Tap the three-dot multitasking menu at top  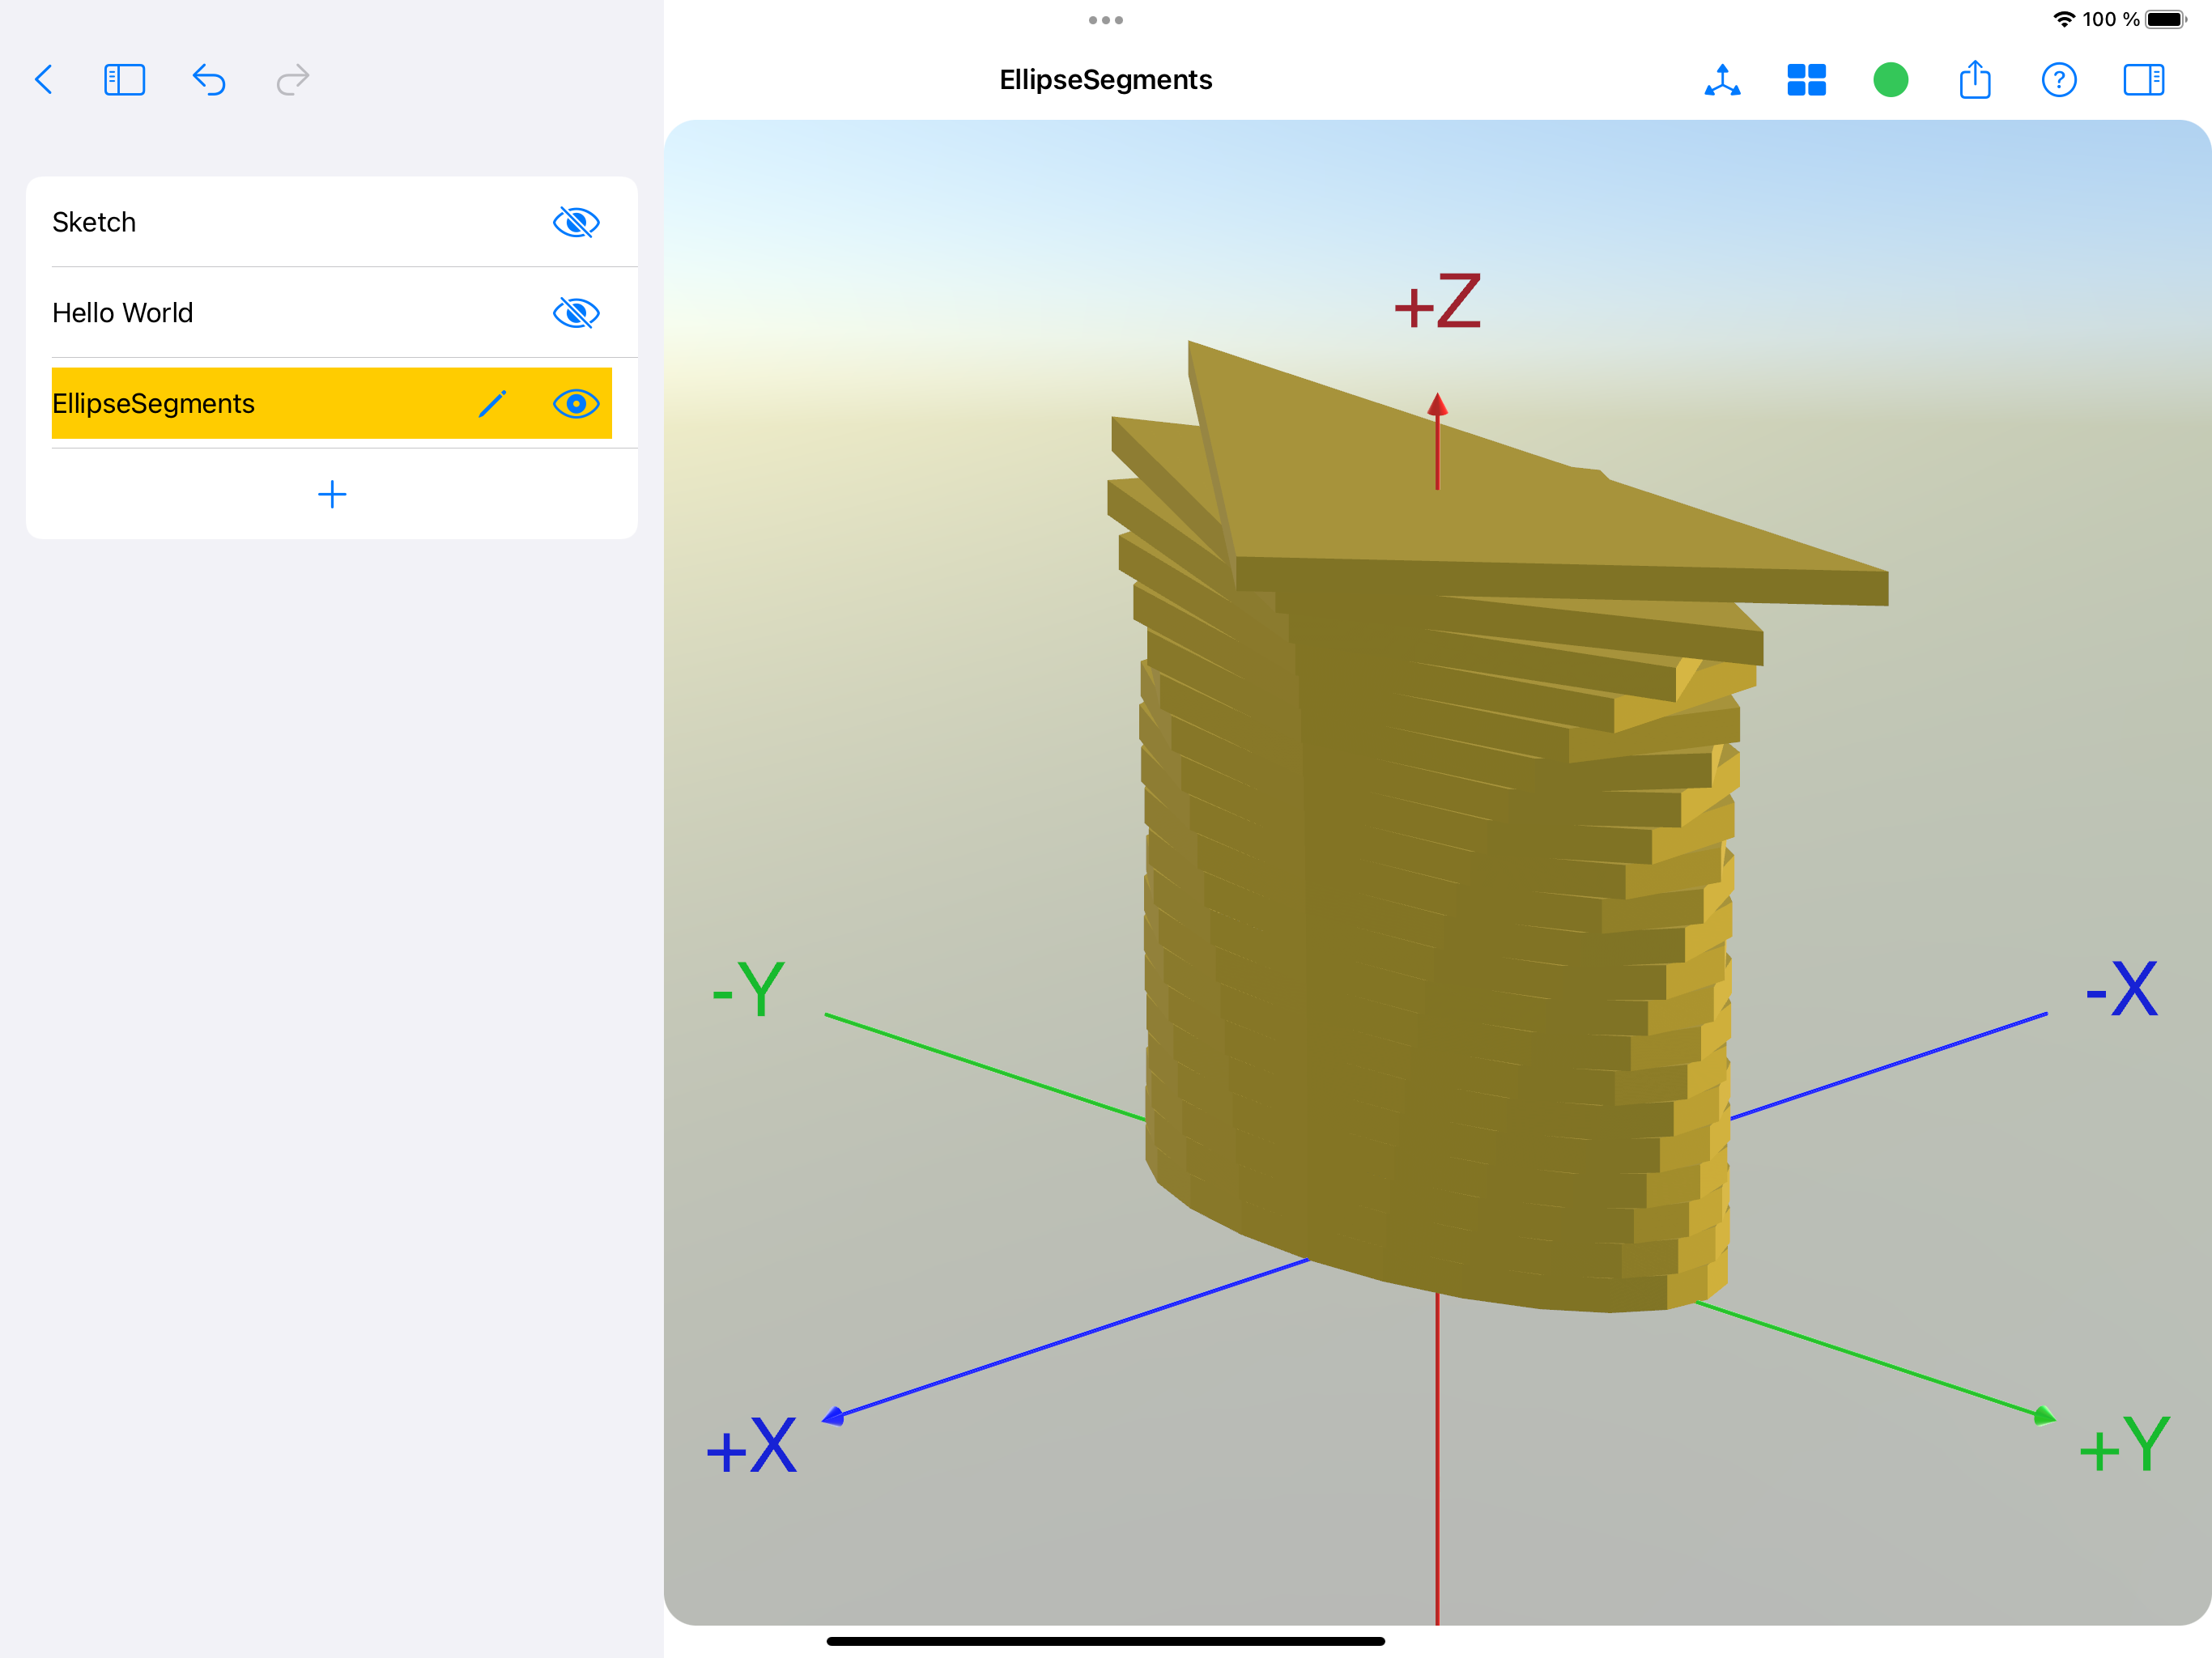pos(1105,20)
